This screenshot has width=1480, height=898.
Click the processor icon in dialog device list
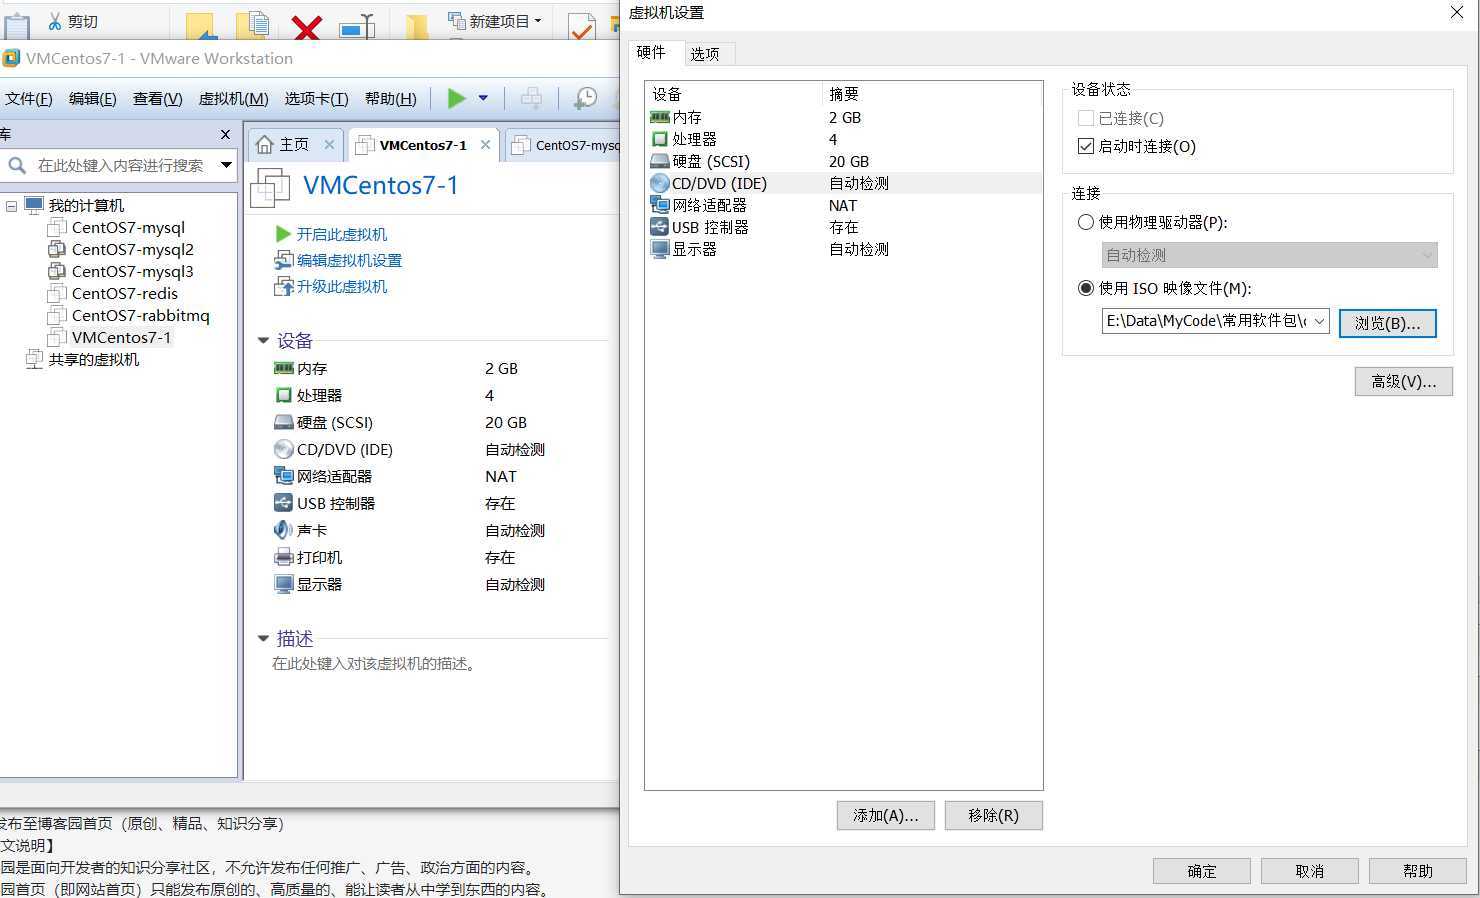pos(660,139)
